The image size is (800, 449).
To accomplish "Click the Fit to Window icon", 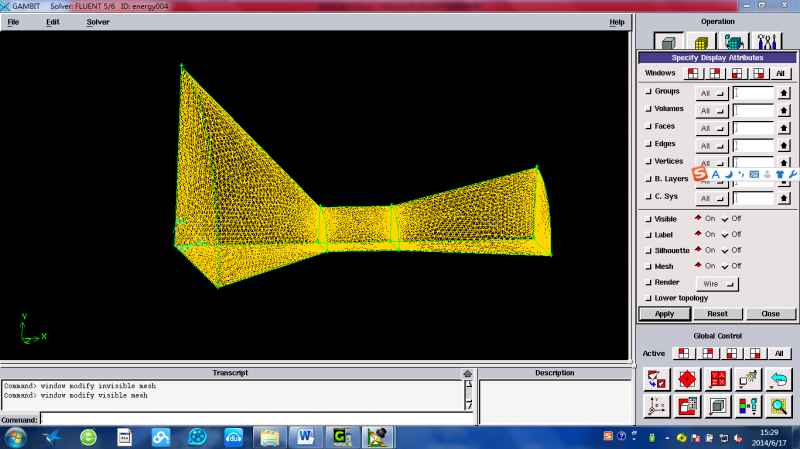I will [x=657, y=380].
